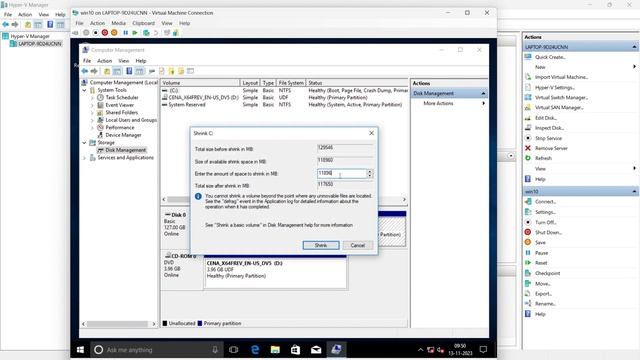Click Connect icon under win10 actions

pyautogui.click(x=528, y=202)
